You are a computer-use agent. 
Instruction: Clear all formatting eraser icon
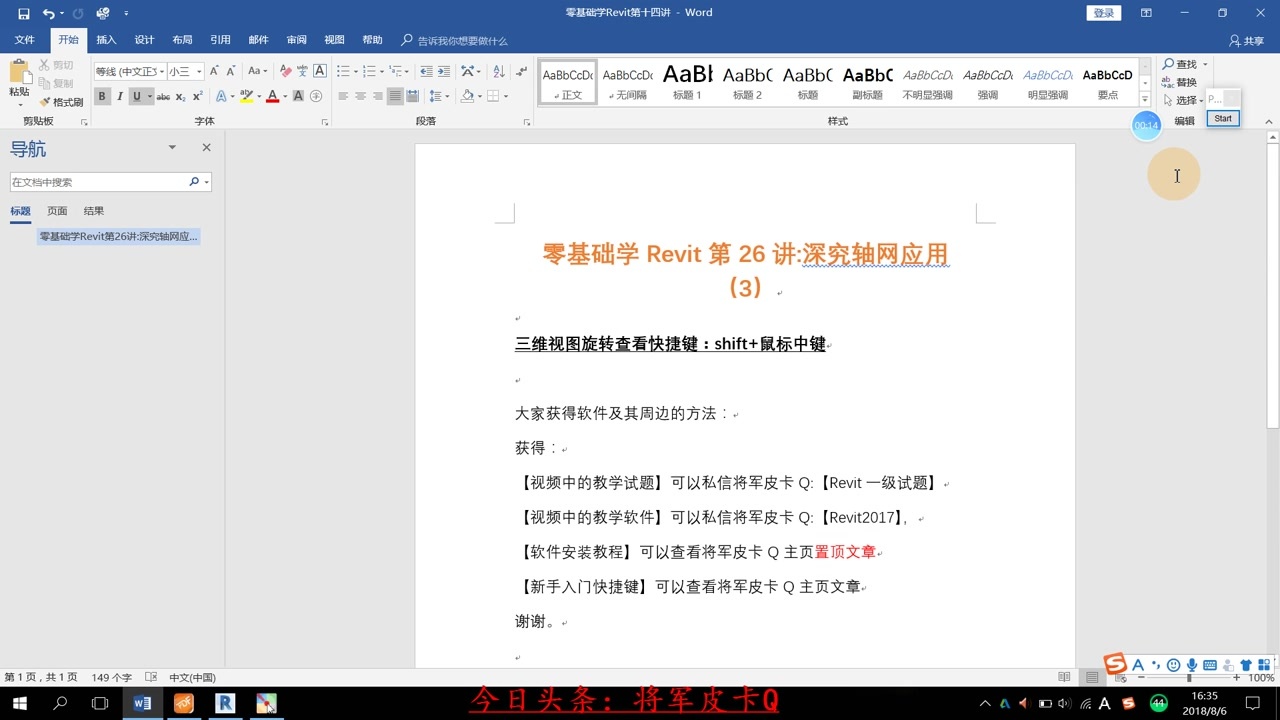tap(285, 71)
